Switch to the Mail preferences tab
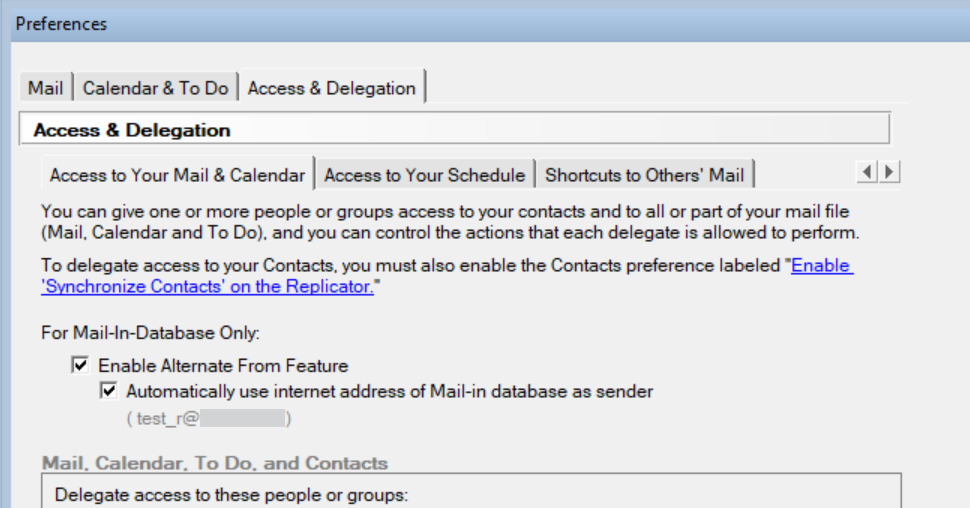The image size is (970, 508). point(45,88)
